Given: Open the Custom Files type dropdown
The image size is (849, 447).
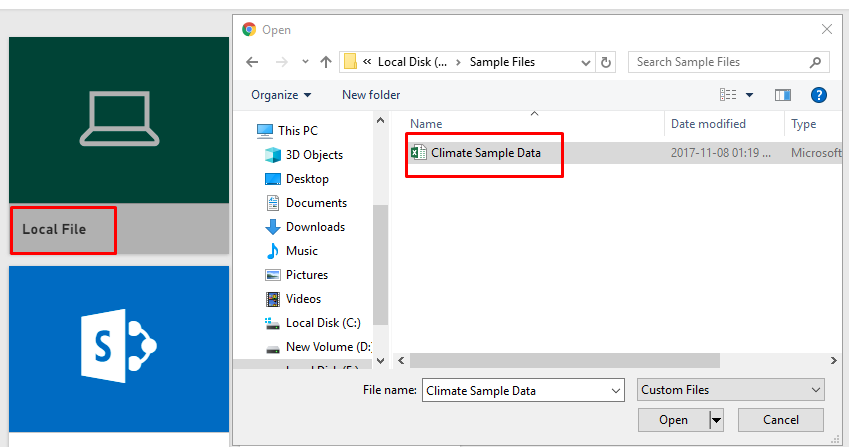Looking at the screenshot, I should [730, 390].
